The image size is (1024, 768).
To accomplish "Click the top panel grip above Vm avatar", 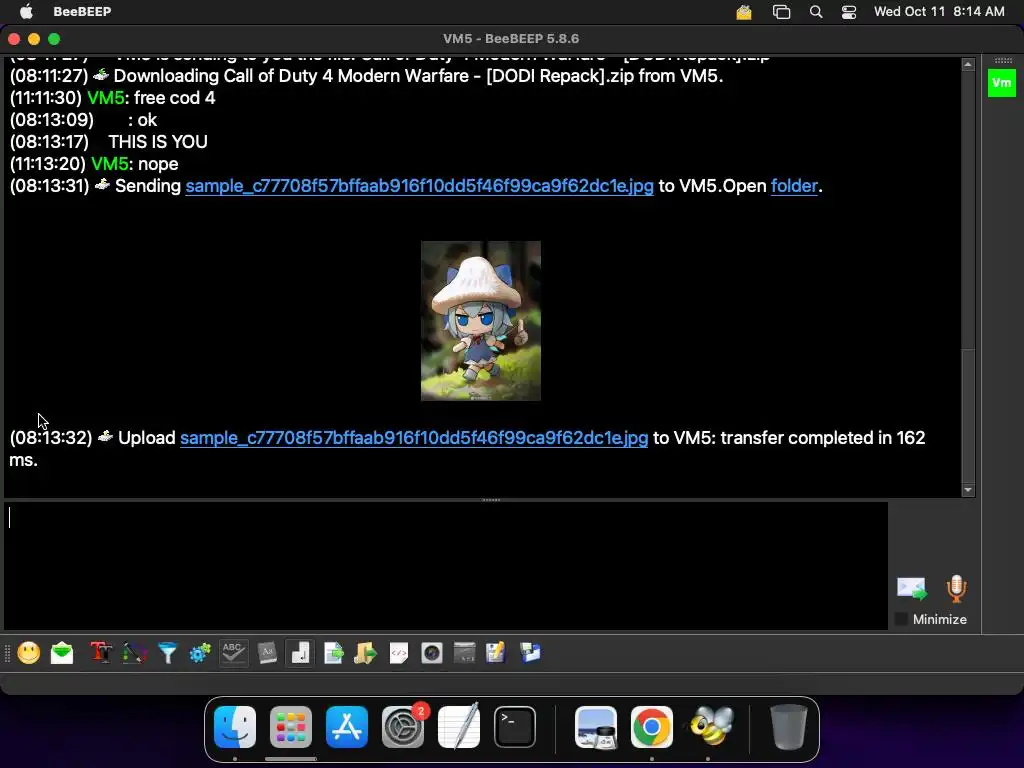I will click(1003, 60).
